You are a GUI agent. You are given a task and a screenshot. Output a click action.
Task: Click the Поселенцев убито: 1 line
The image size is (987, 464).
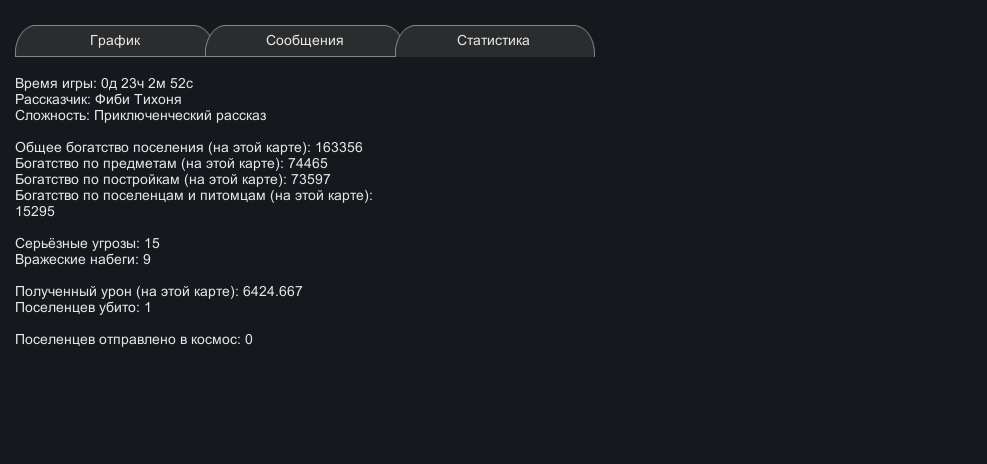(83, 308)
